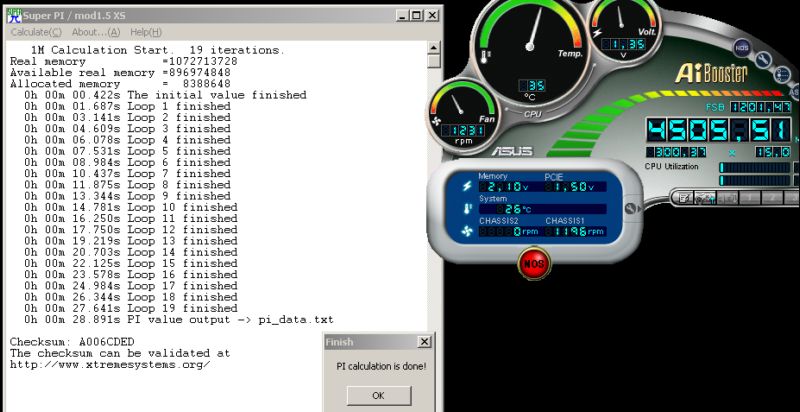
Task: Click 'The initial value finished' line
Action: [165, 95]
